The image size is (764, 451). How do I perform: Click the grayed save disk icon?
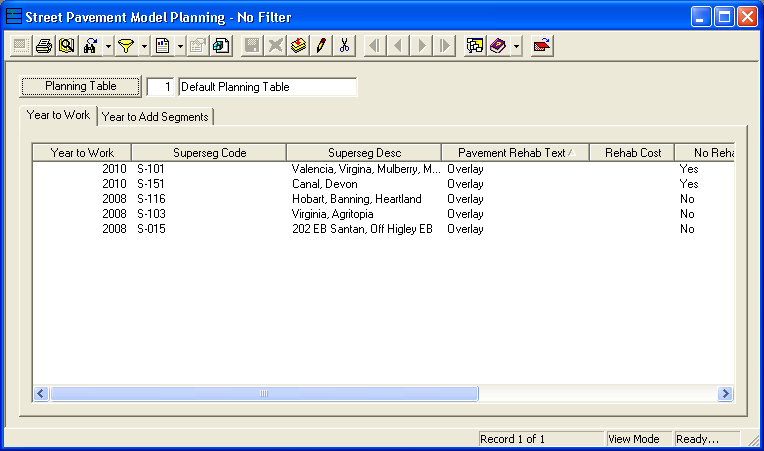click(252, 46)
